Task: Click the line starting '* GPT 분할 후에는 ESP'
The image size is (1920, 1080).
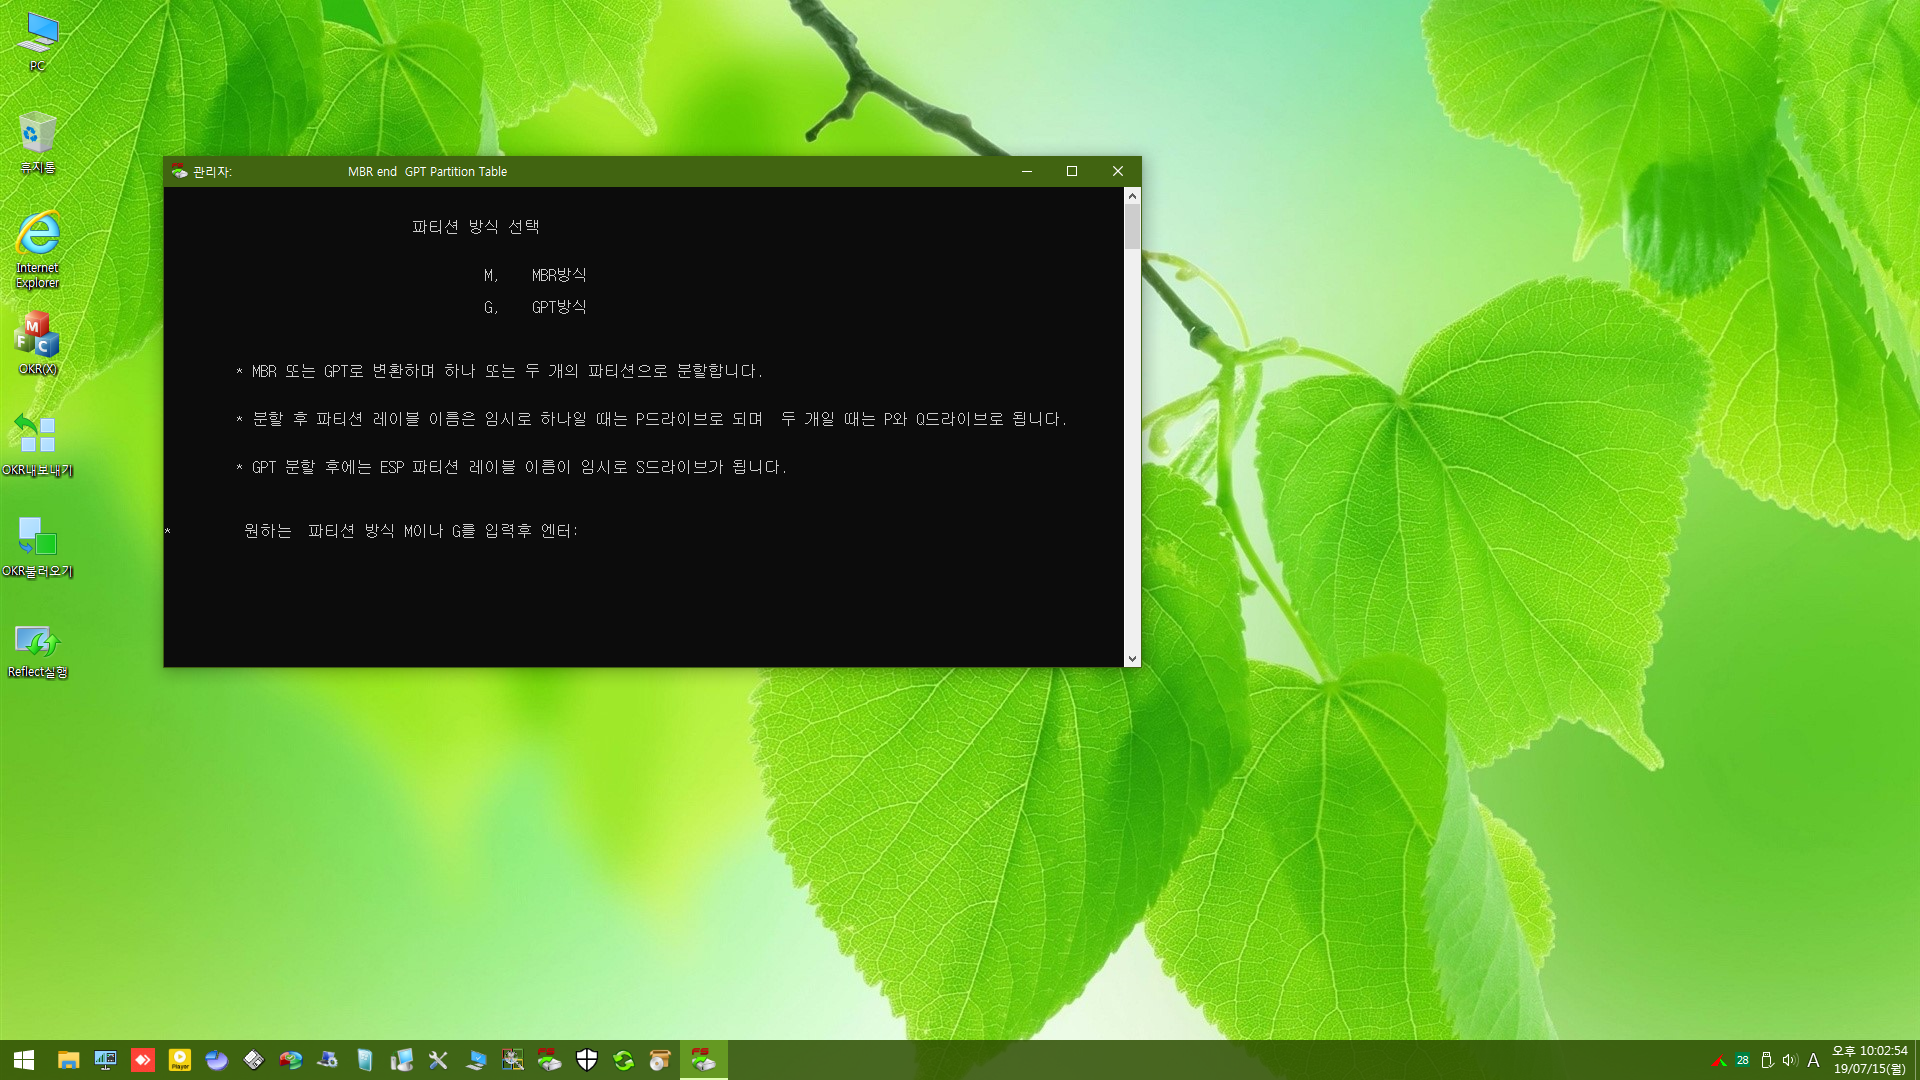Action: [x=511, y=467]
